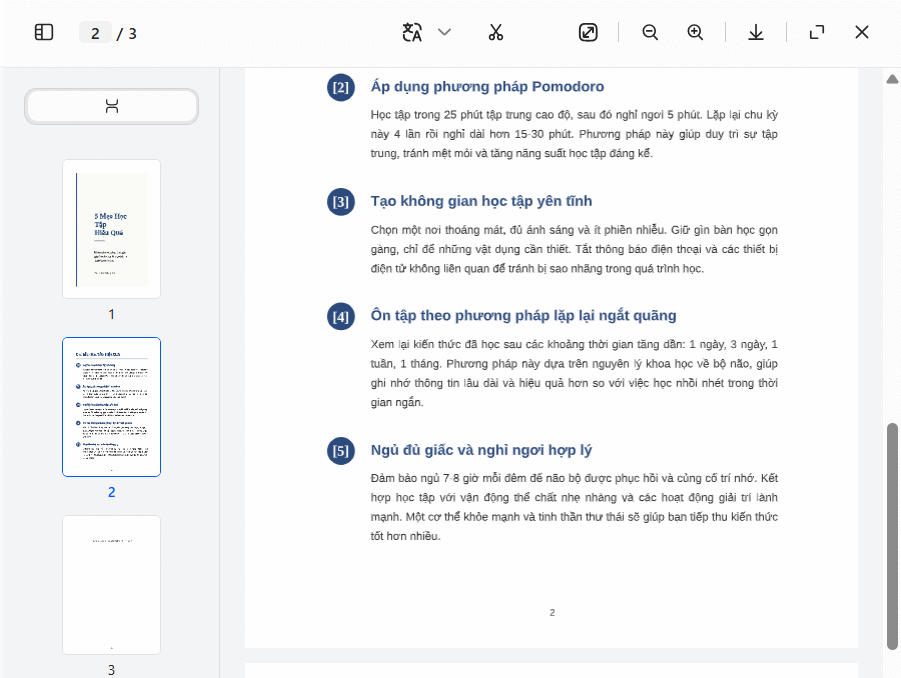Open the PDF in an external viewer

point(588,32)
